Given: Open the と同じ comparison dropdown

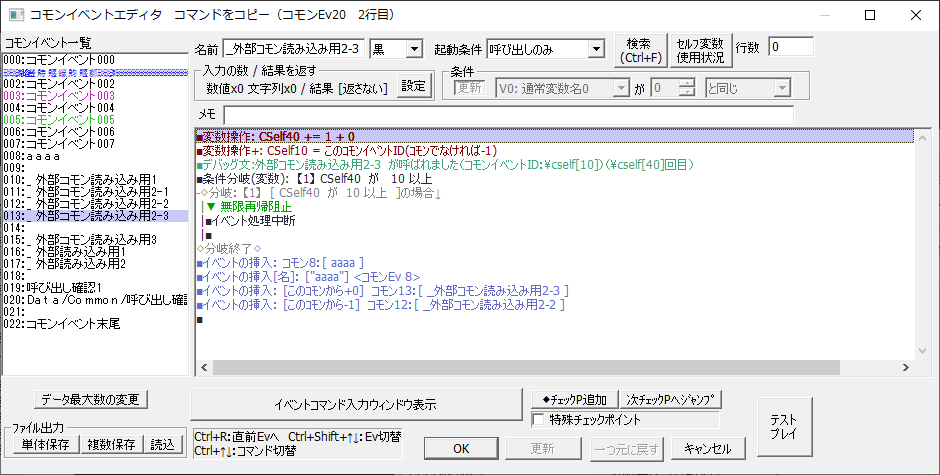Looking at the screenshot, I should (748, 88).
